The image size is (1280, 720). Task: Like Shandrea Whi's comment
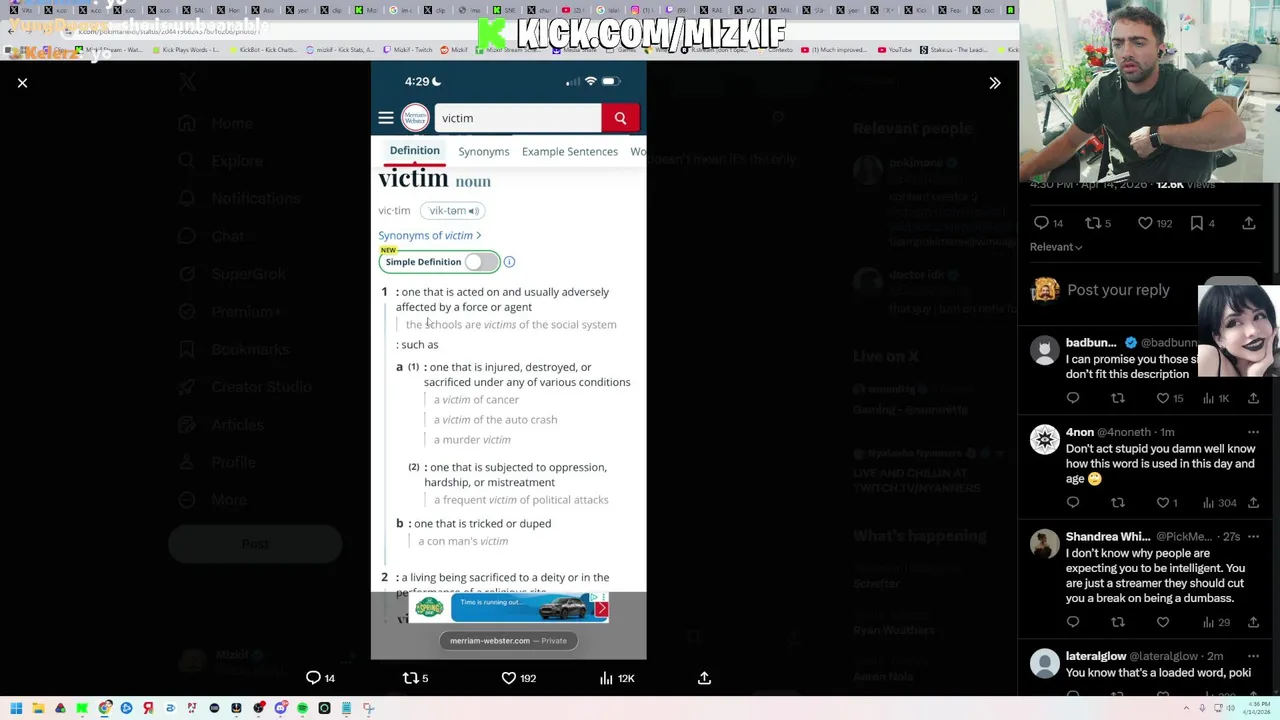1163,622
